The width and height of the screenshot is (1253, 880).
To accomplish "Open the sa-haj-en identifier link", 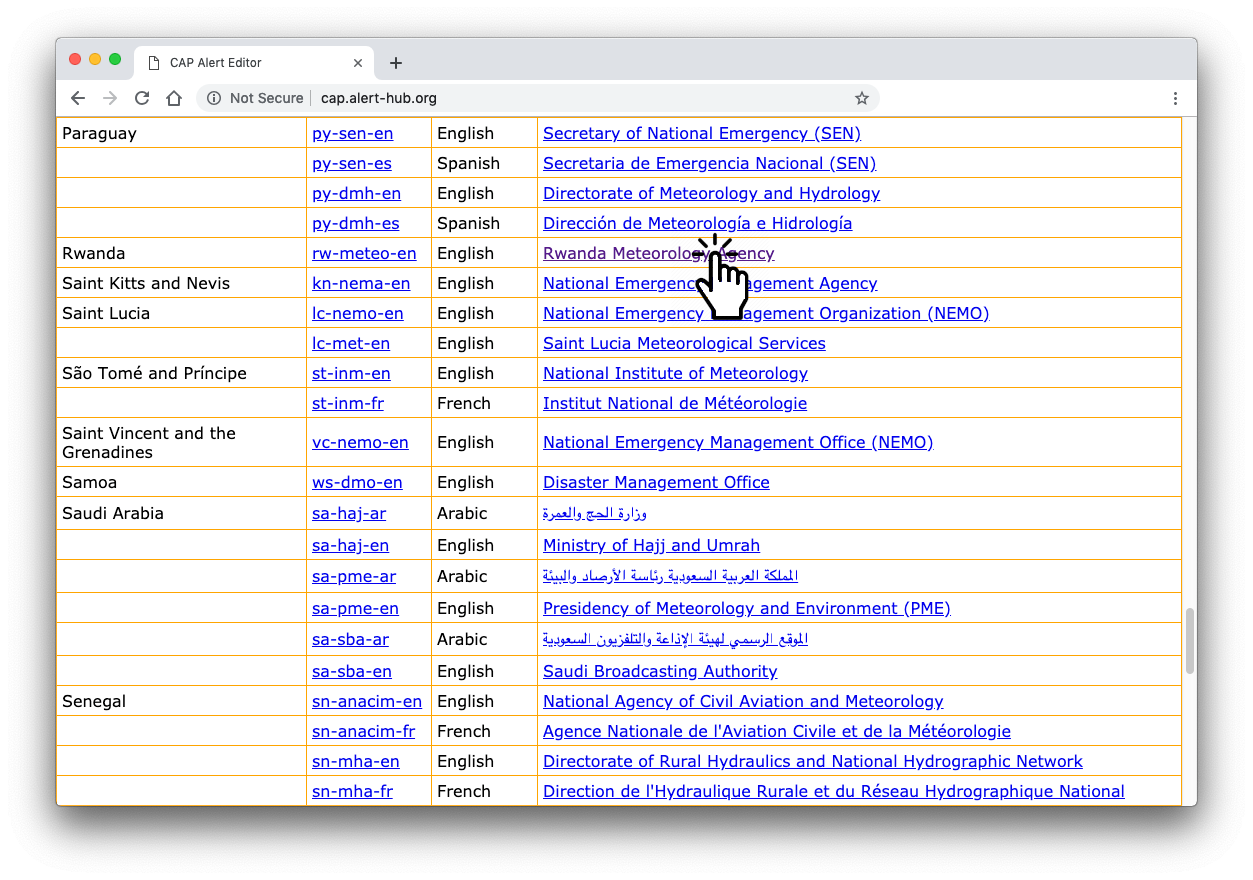I will [350, 545].
